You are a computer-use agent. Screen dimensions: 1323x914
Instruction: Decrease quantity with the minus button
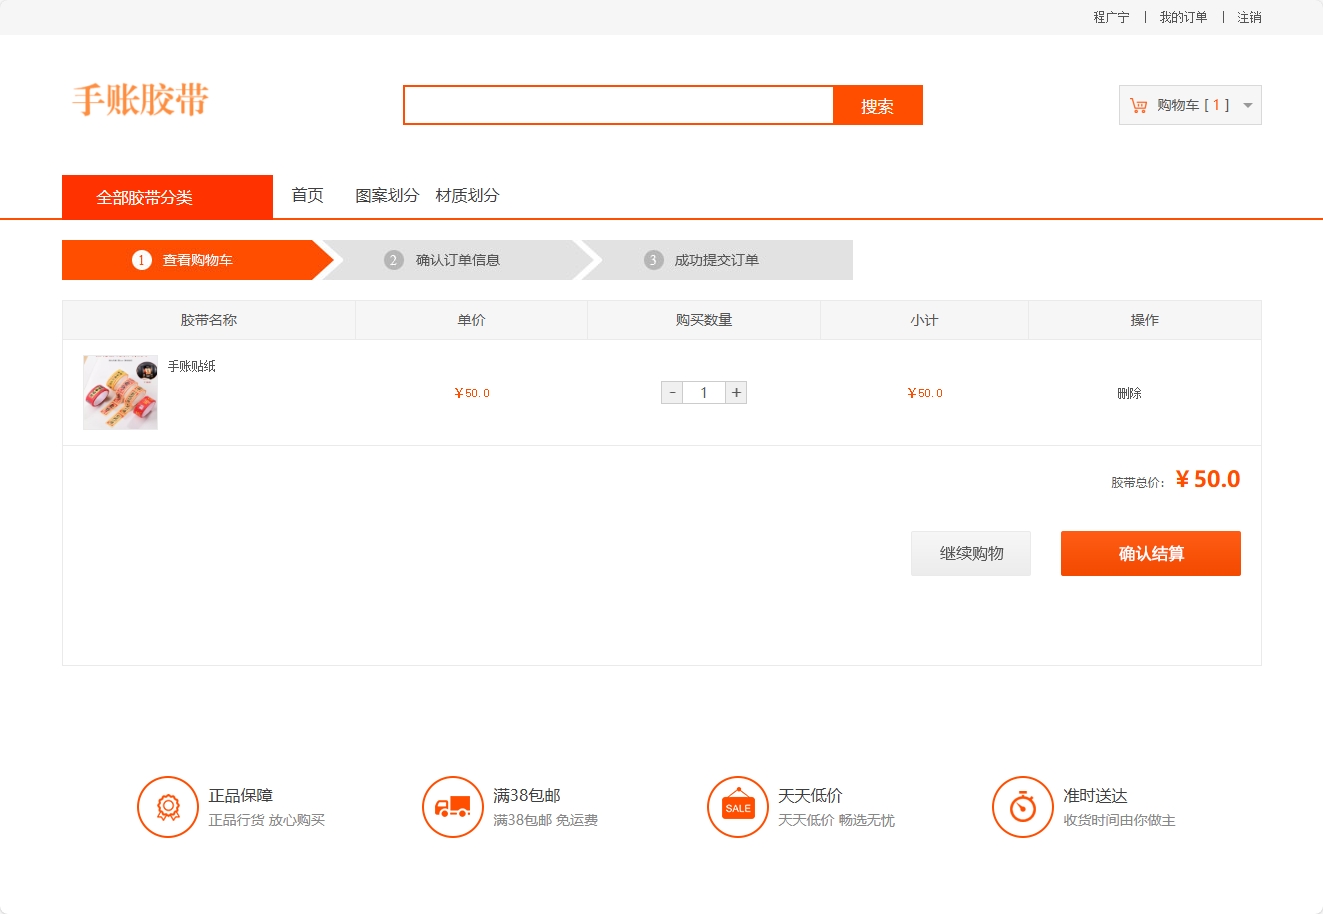[672, 393]
